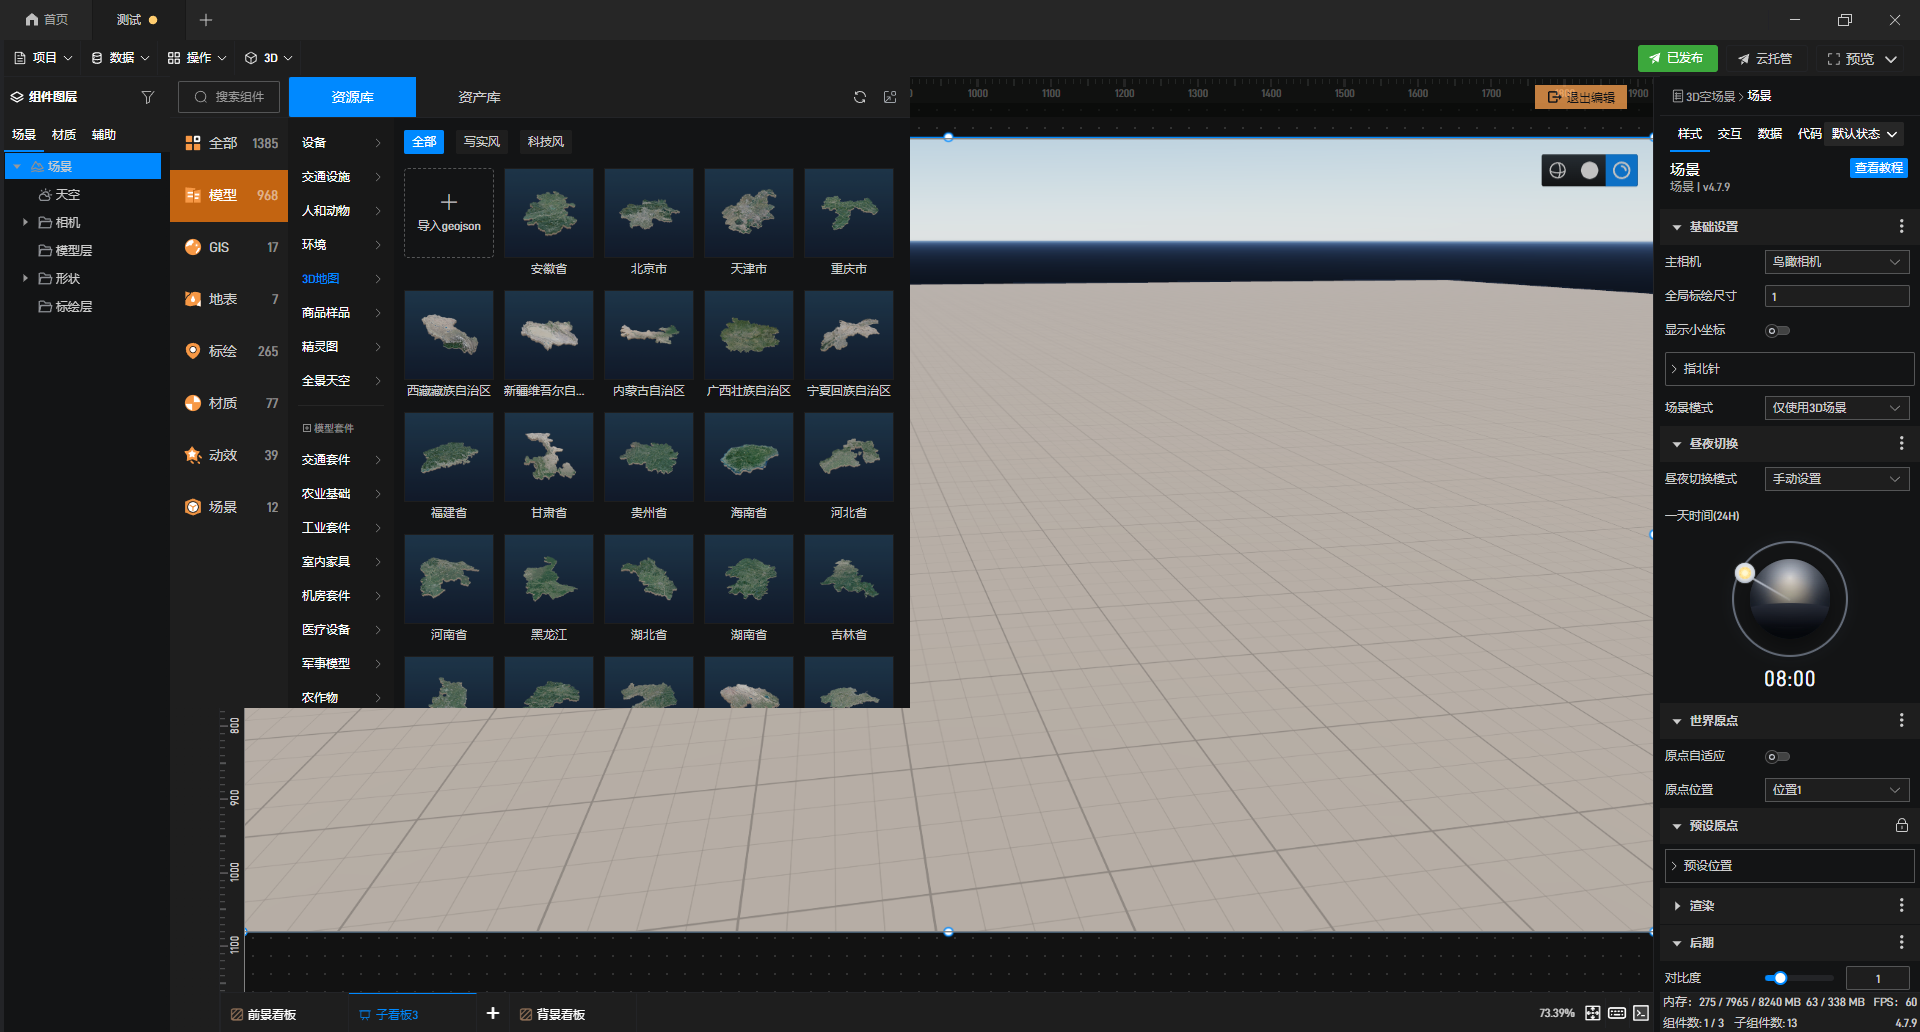Toggle the 原点自适应 switch

1777,756
